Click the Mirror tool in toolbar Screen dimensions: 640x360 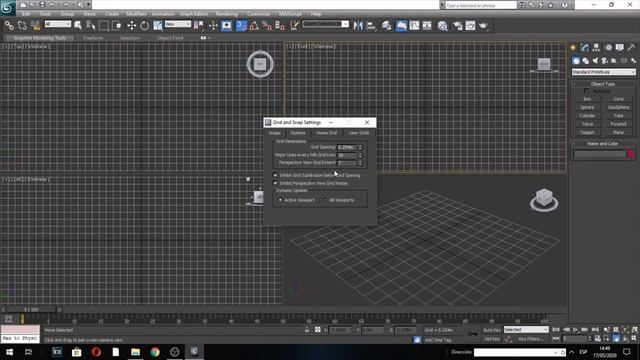358,26
